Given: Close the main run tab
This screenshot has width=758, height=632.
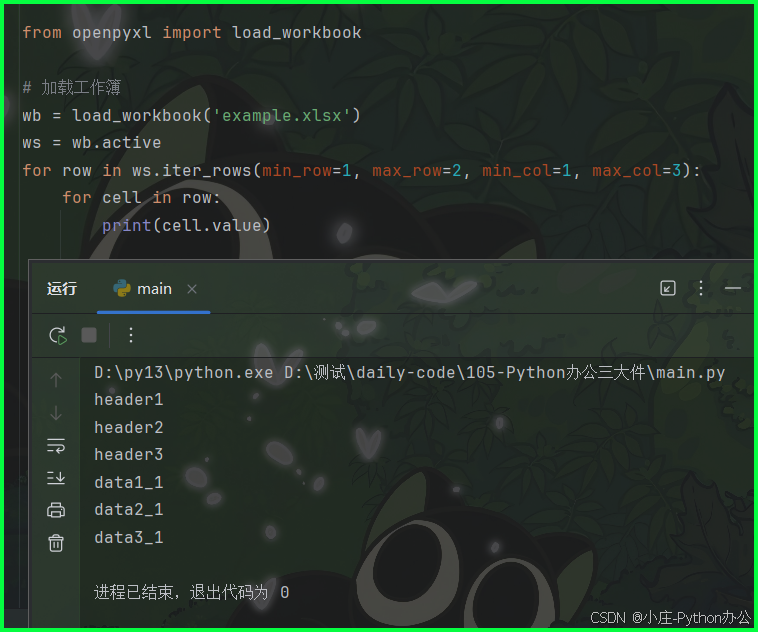Looking at the screenshot, I should (x=192, y=289).
